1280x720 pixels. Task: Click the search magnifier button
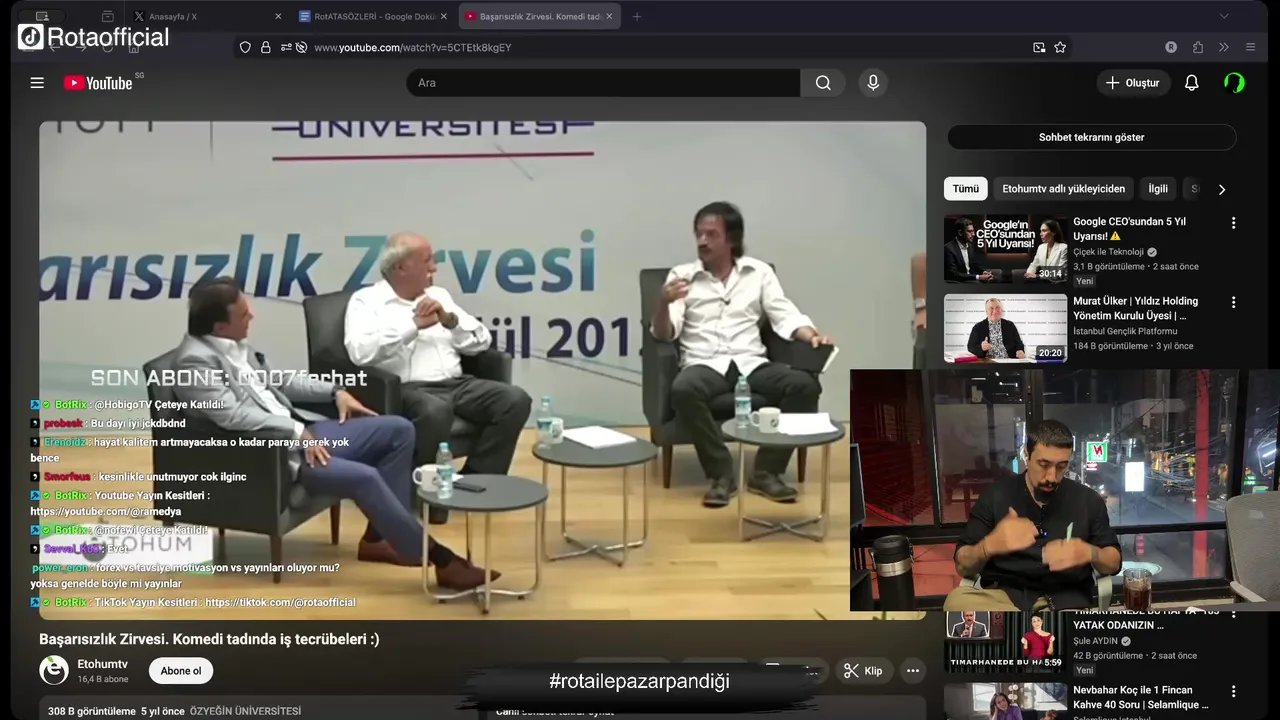(x=823, y=83)
